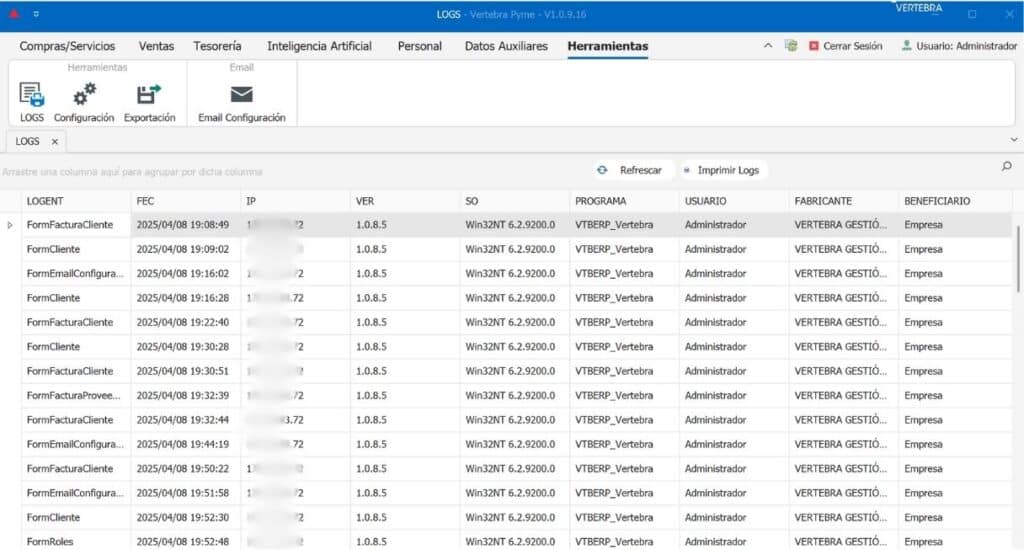Sort by VER column header

pyautogui.click(x=405, y=201)
